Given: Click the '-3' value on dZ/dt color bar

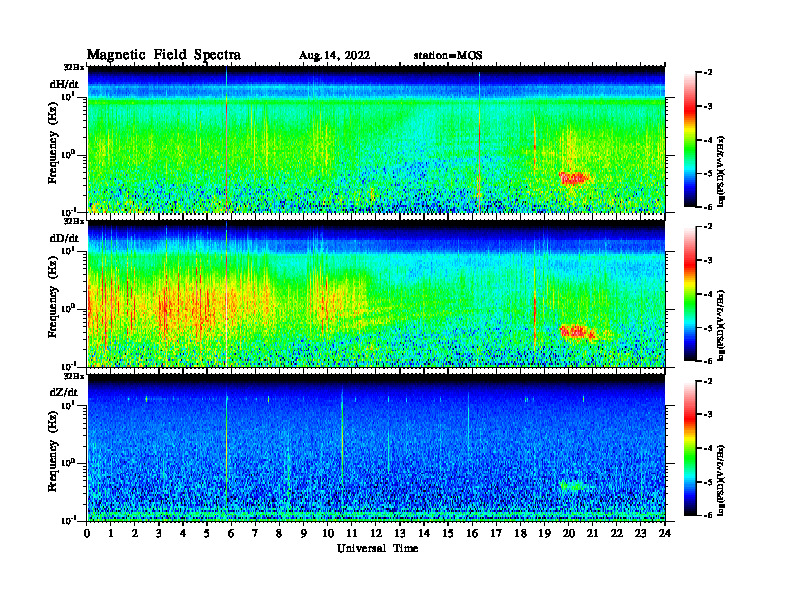Looking at the screenshot, I should [x=708, y=415].
